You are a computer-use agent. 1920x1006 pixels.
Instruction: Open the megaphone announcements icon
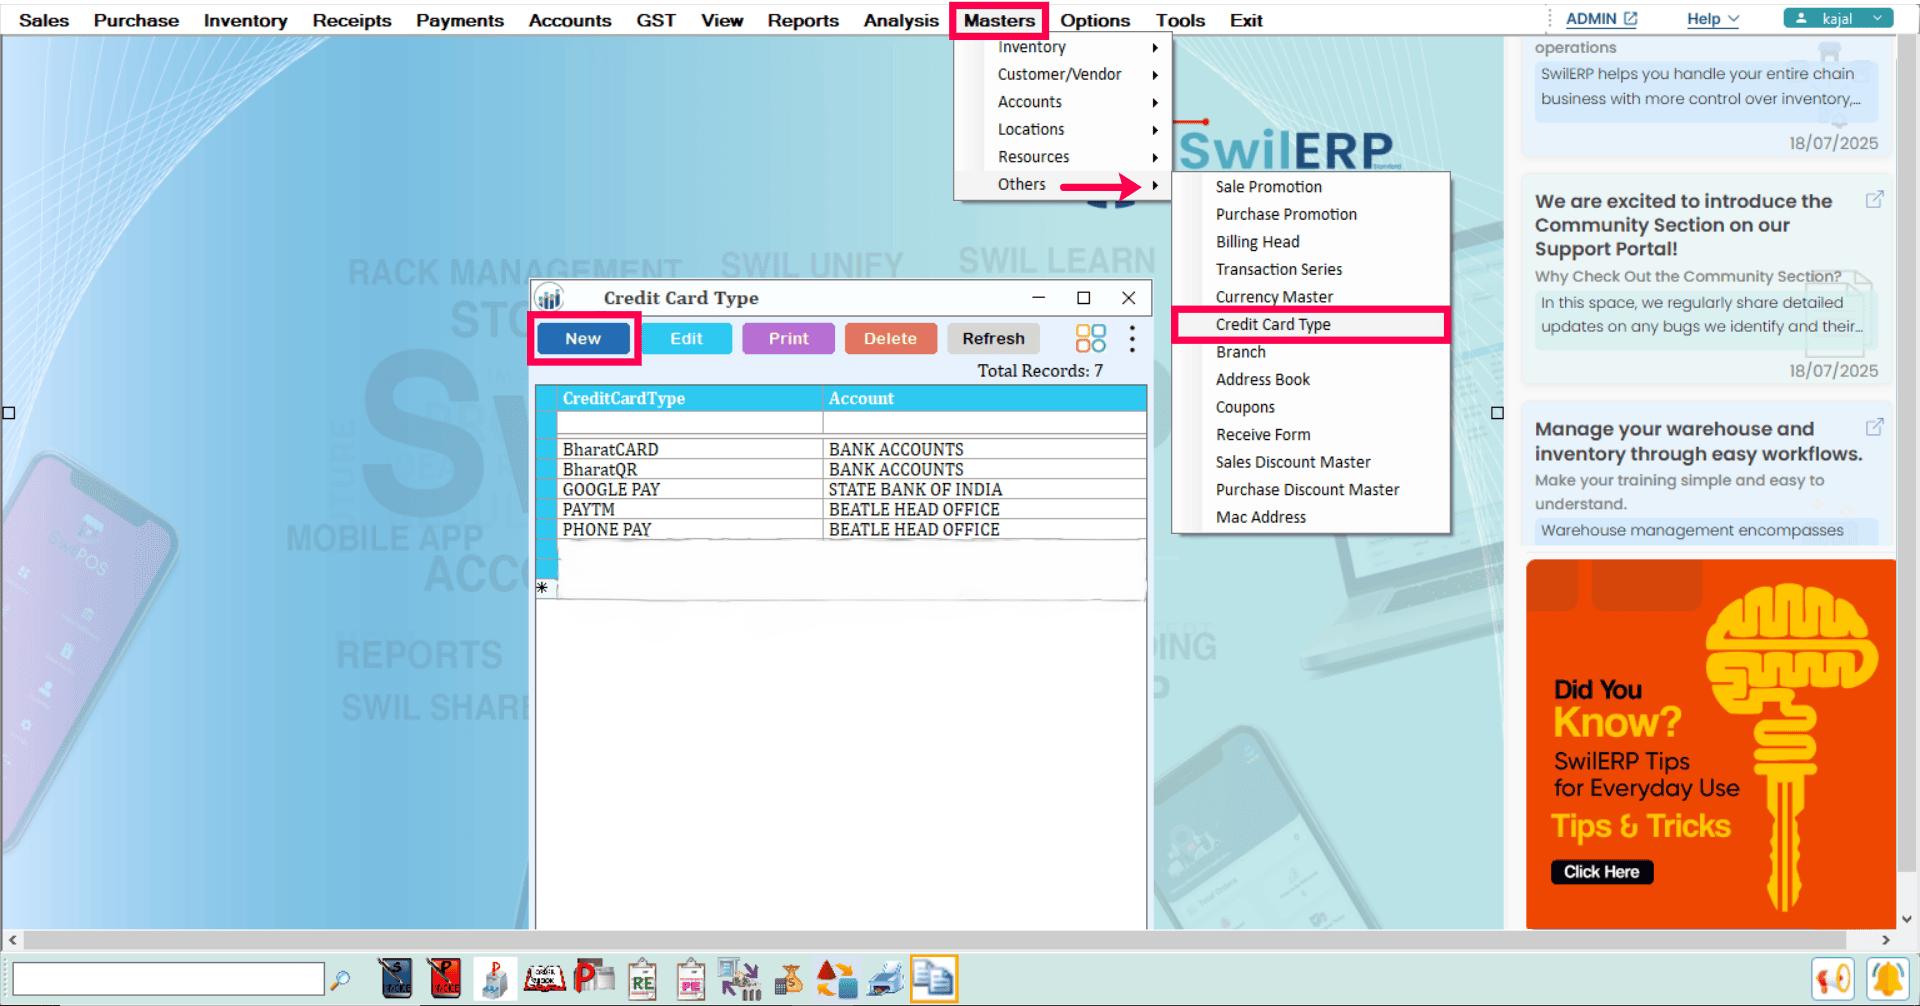pyautogui.click(x=1832, y=979)
